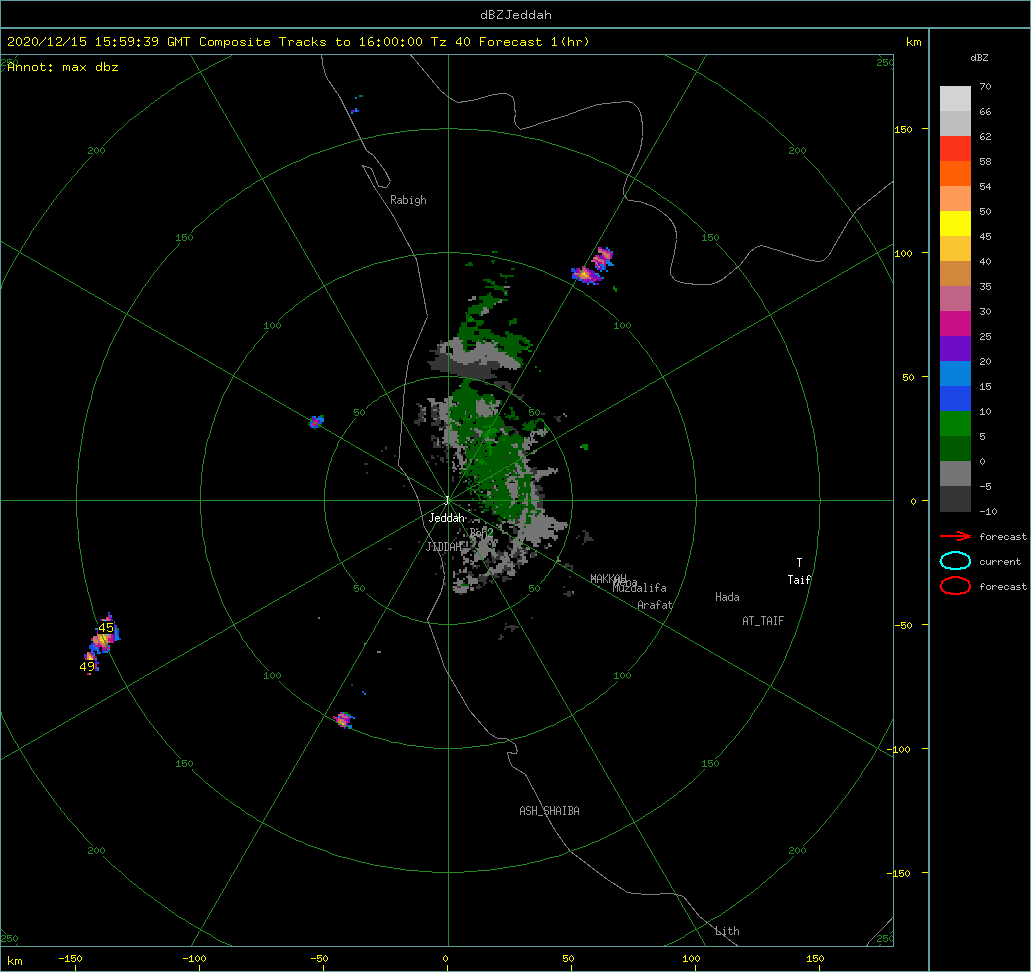The height and width of the screenshot is (972, 1031).
Task: Click the Lith place label
Action: click(727, 931)
